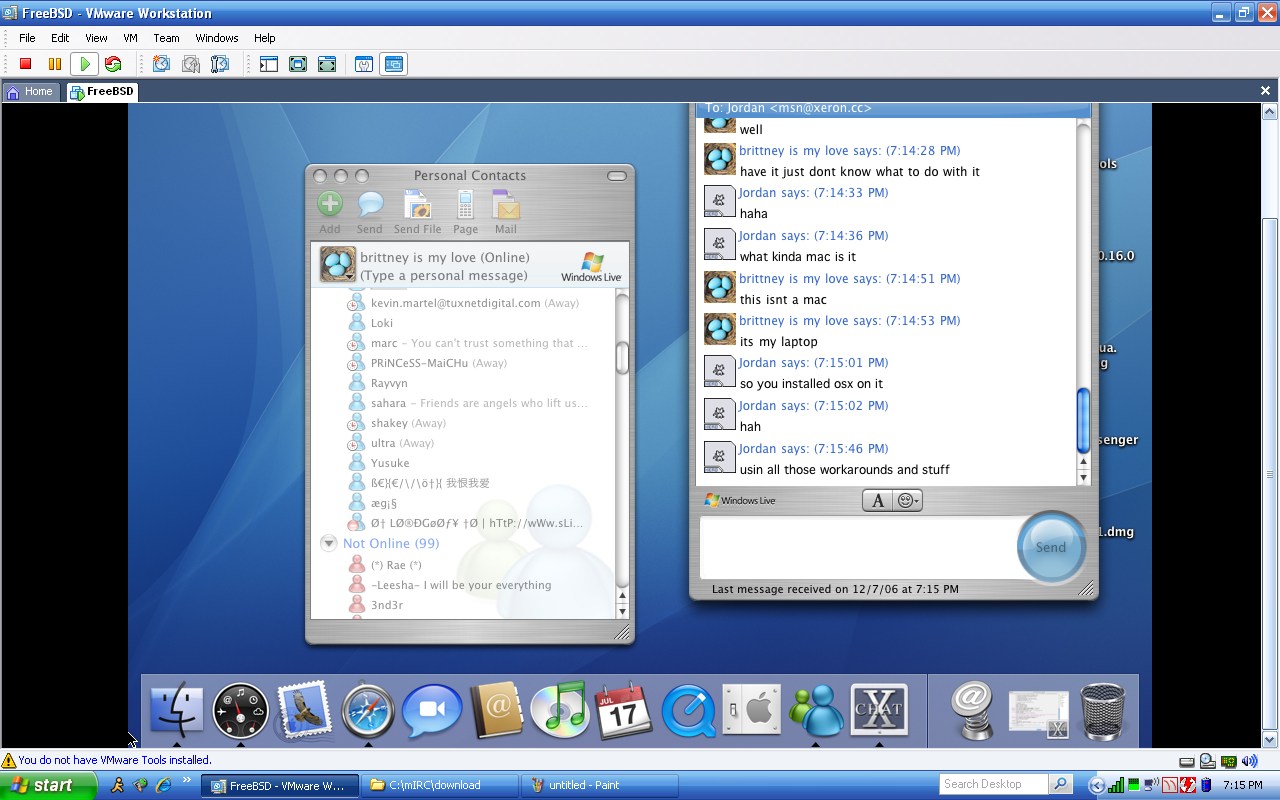Image resolution: width=1280 pixels, height=800 pixels.
Task: Select contact Yusuke in the list
Action: click(x=390, y=463)
